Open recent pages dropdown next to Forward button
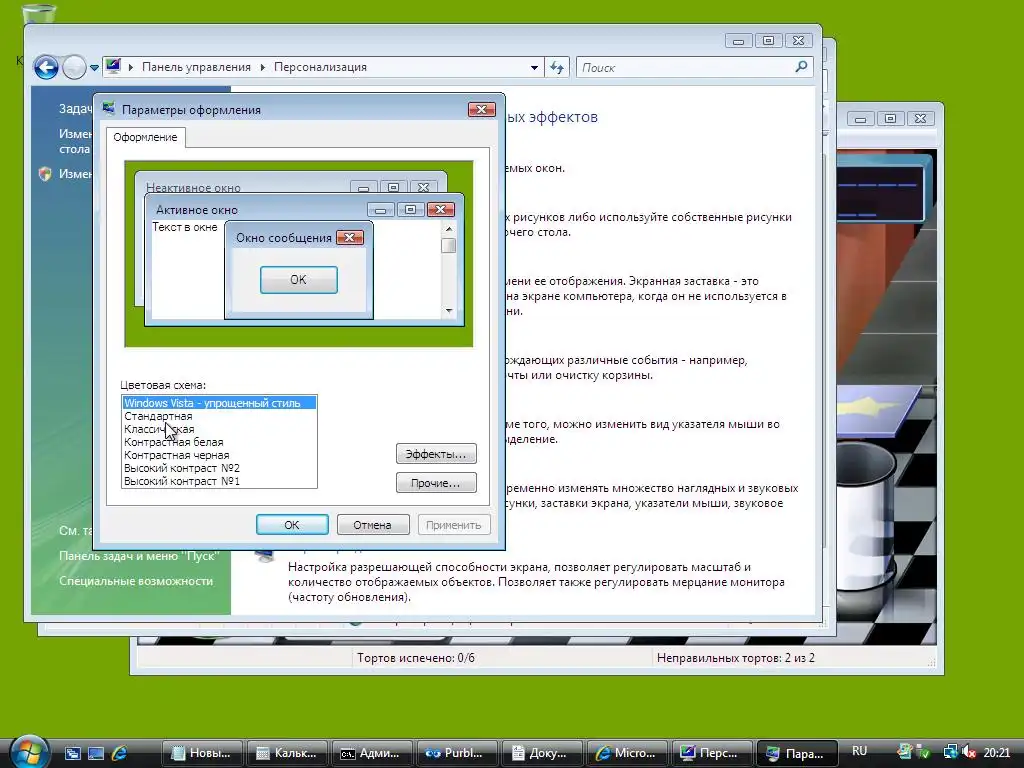Image resolution: width=1024 pixels, height=768 pixels. pyautogui.click(x=95, y=67)
